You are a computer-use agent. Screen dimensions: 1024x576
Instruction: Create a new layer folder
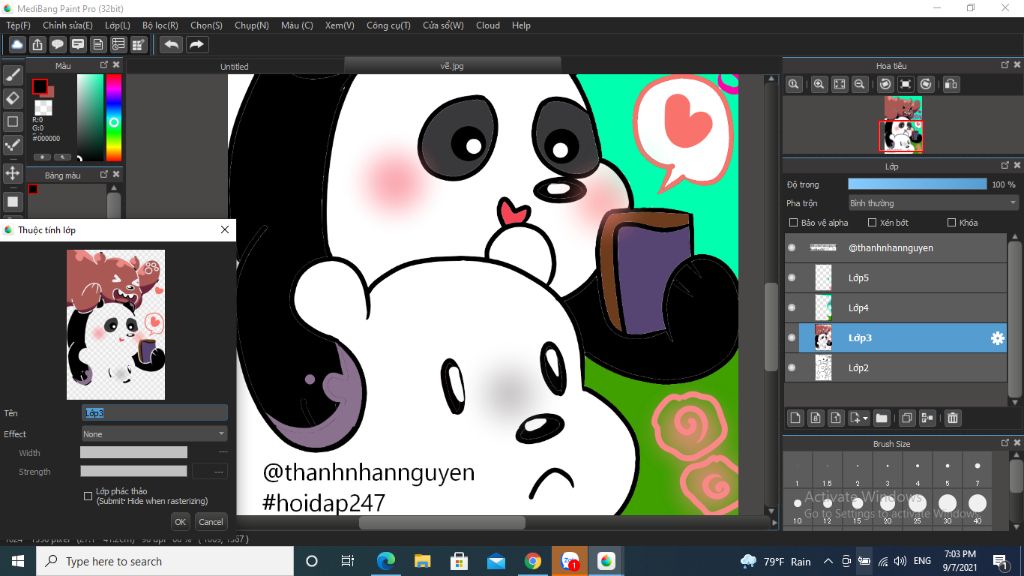(882, 418)
